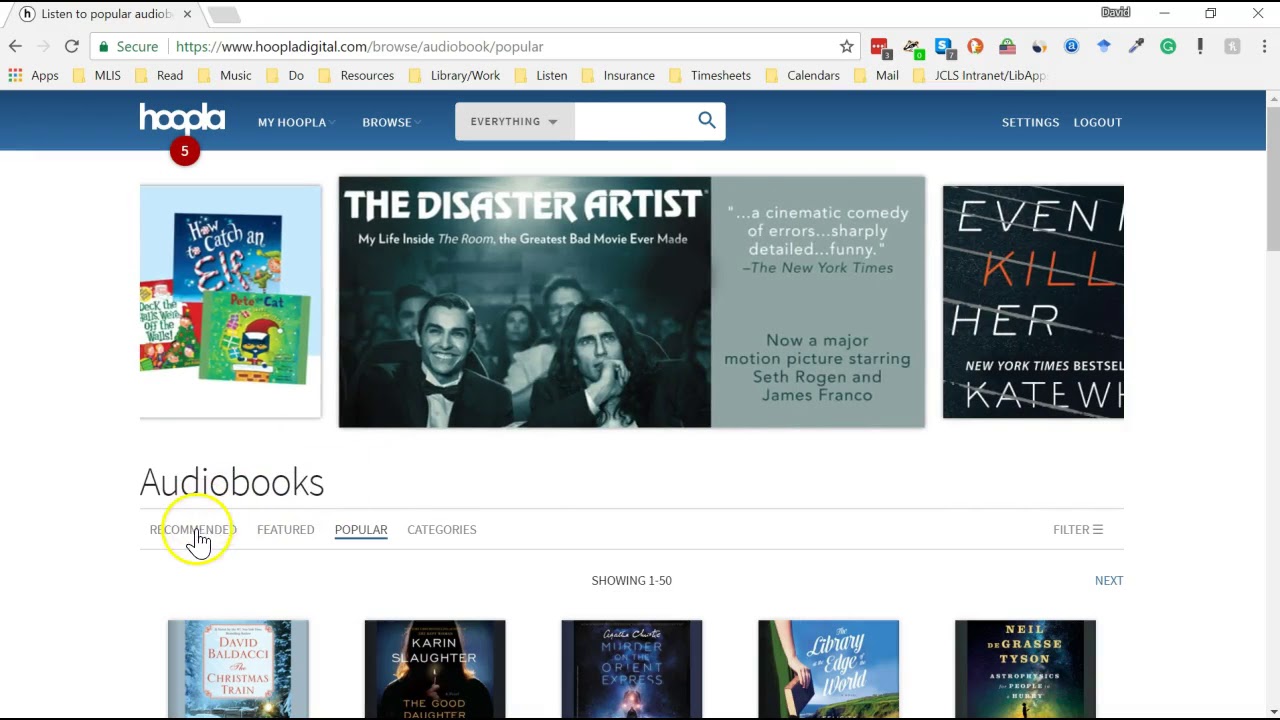The image size is (1280, 720).
Task: Bookmark this page with the star icon
Action: [847, 46]
